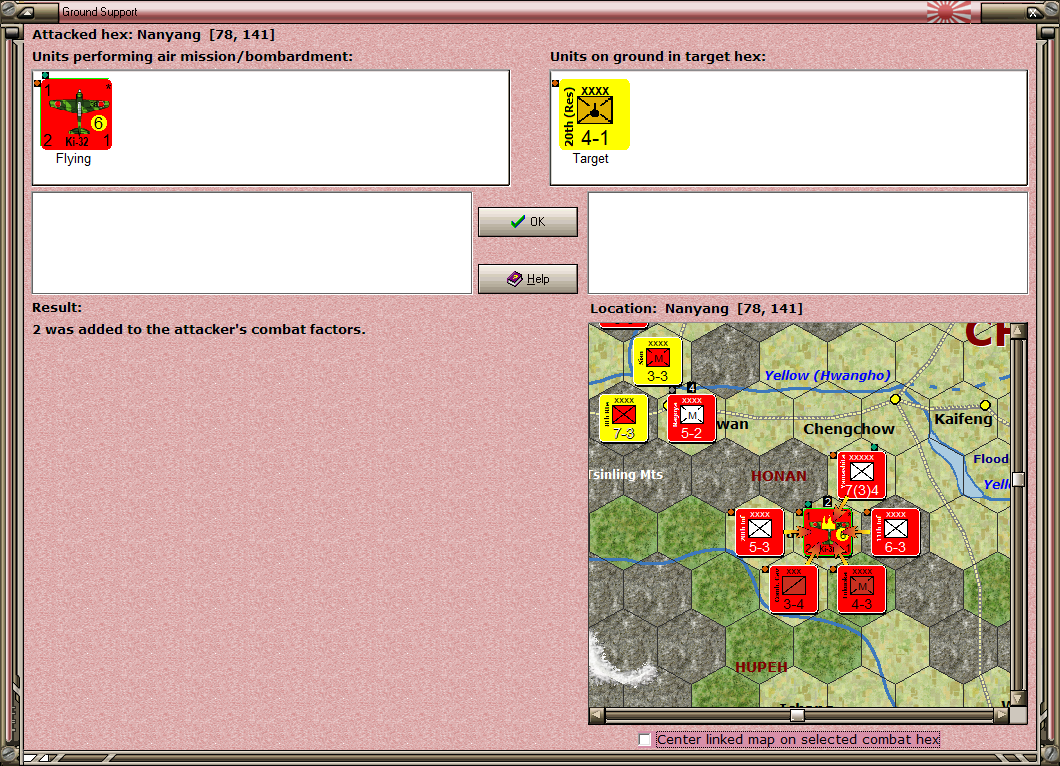
Task: Click the right arrow of the map's horizontal scrollbar
Action: point(1003,714)
